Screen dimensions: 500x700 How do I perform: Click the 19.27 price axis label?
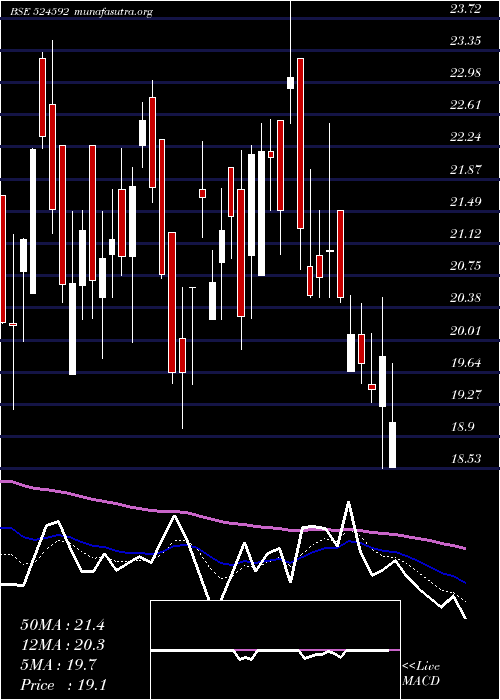pos(465,395)
